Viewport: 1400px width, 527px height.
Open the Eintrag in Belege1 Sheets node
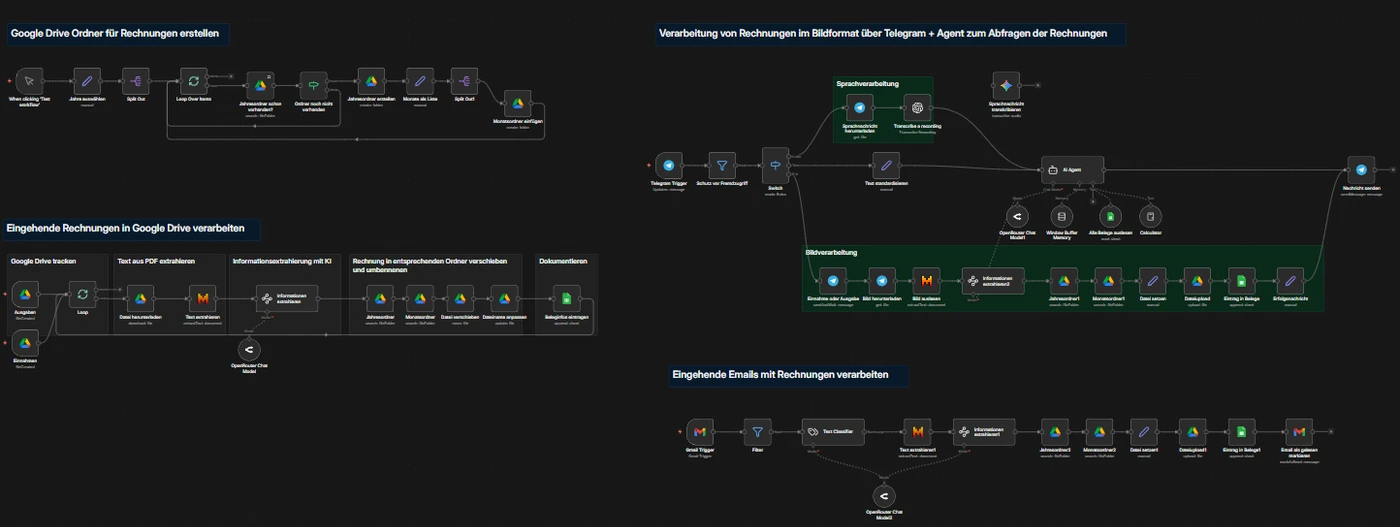point(1241,432)
